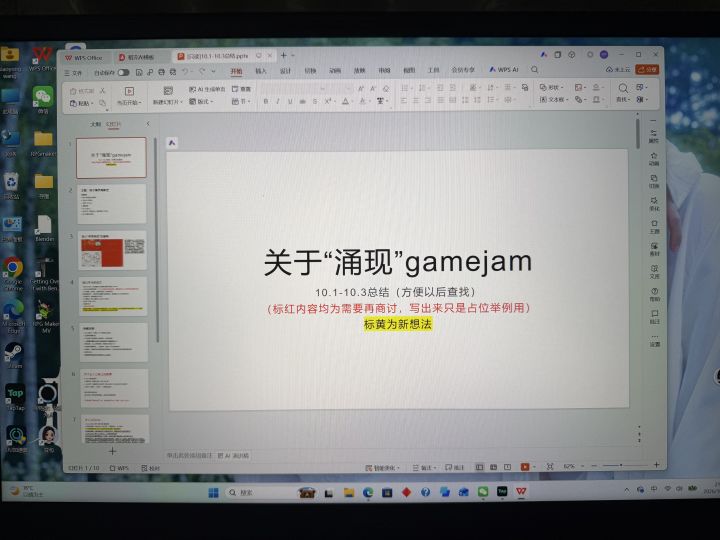Toggle the auto-save switch
The width and height of the screenshot is (720, 540).
coord(124,73)
